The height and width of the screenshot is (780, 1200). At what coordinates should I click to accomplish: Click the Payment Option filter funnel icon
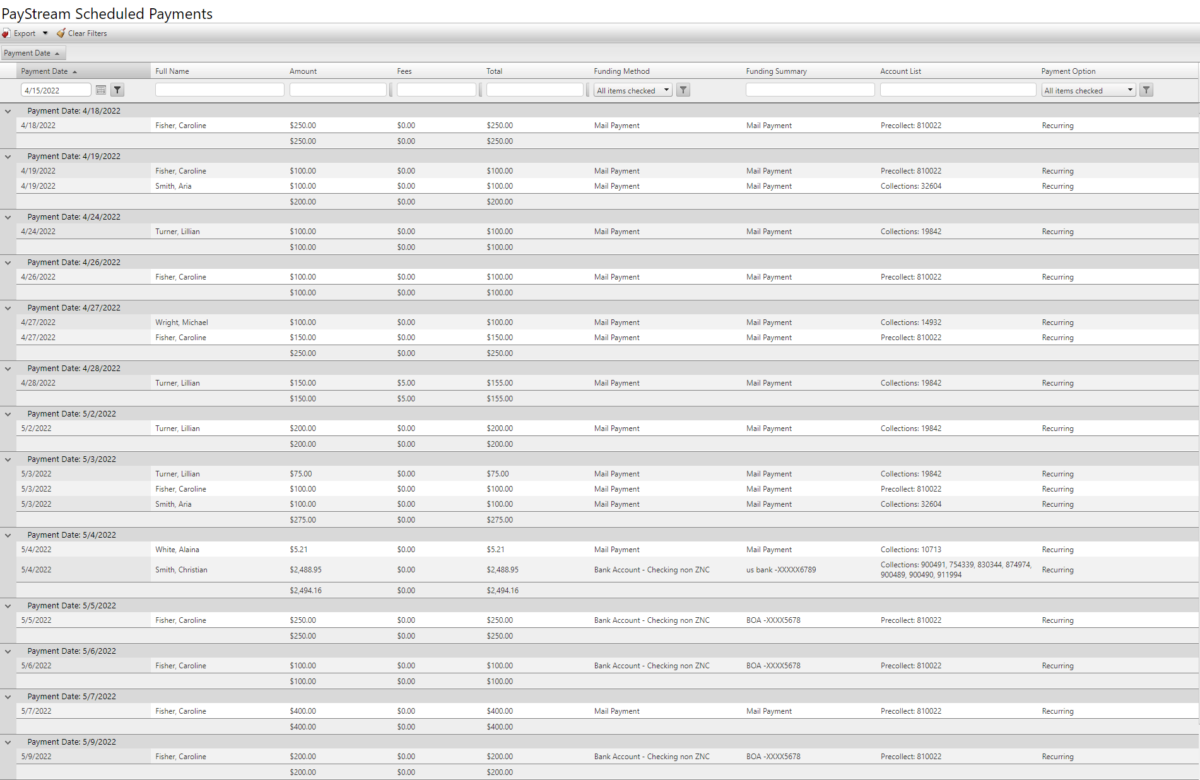click(1146, 90)
